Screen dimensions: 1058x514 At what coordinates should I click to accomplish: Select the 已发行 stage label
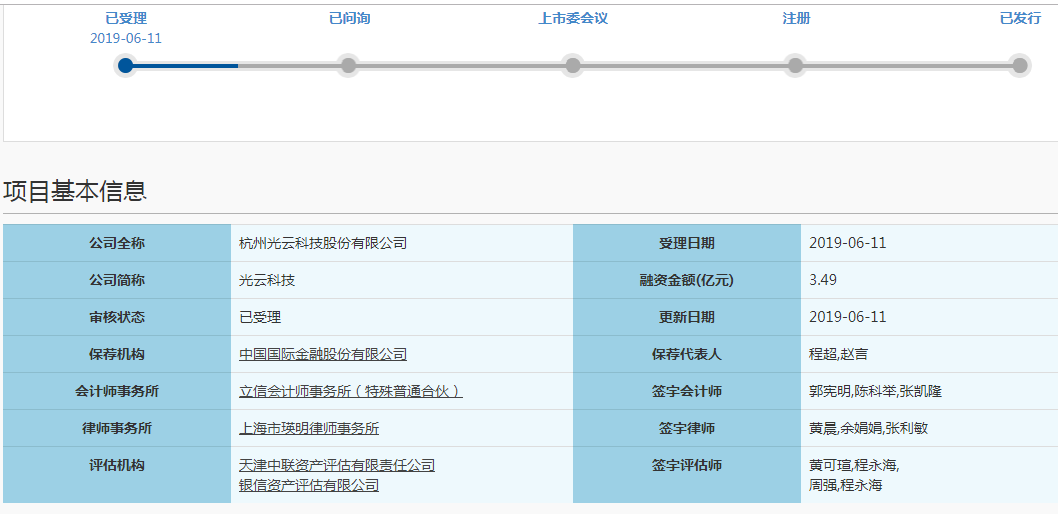(1020, 18)
